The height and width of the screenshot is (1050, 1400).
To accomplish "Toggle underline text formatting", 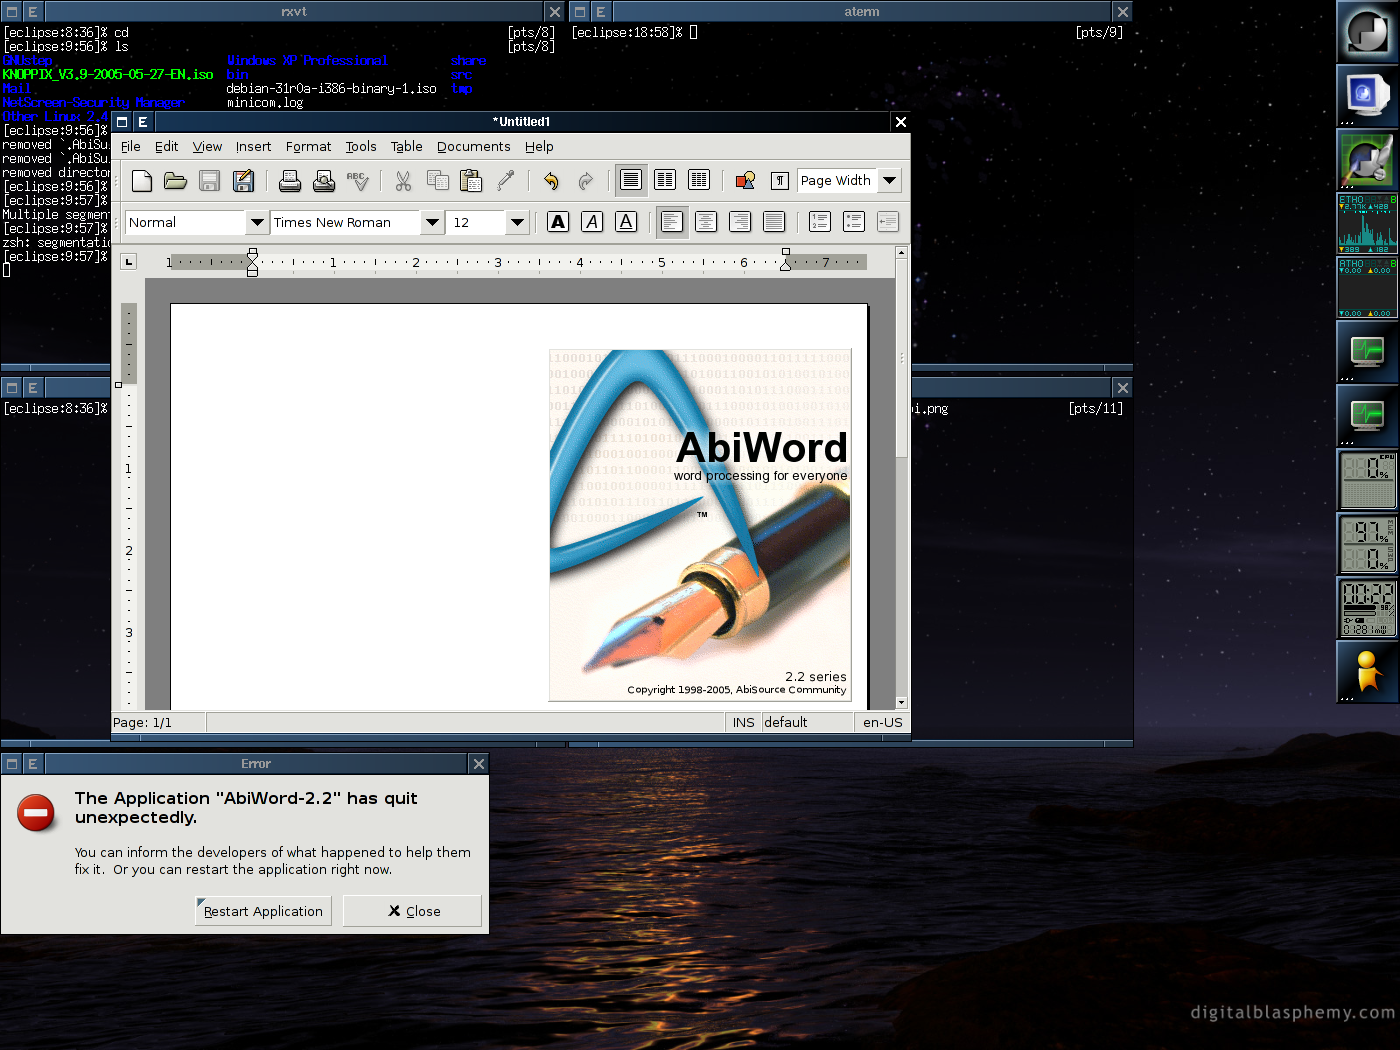I will click(626, 222).
